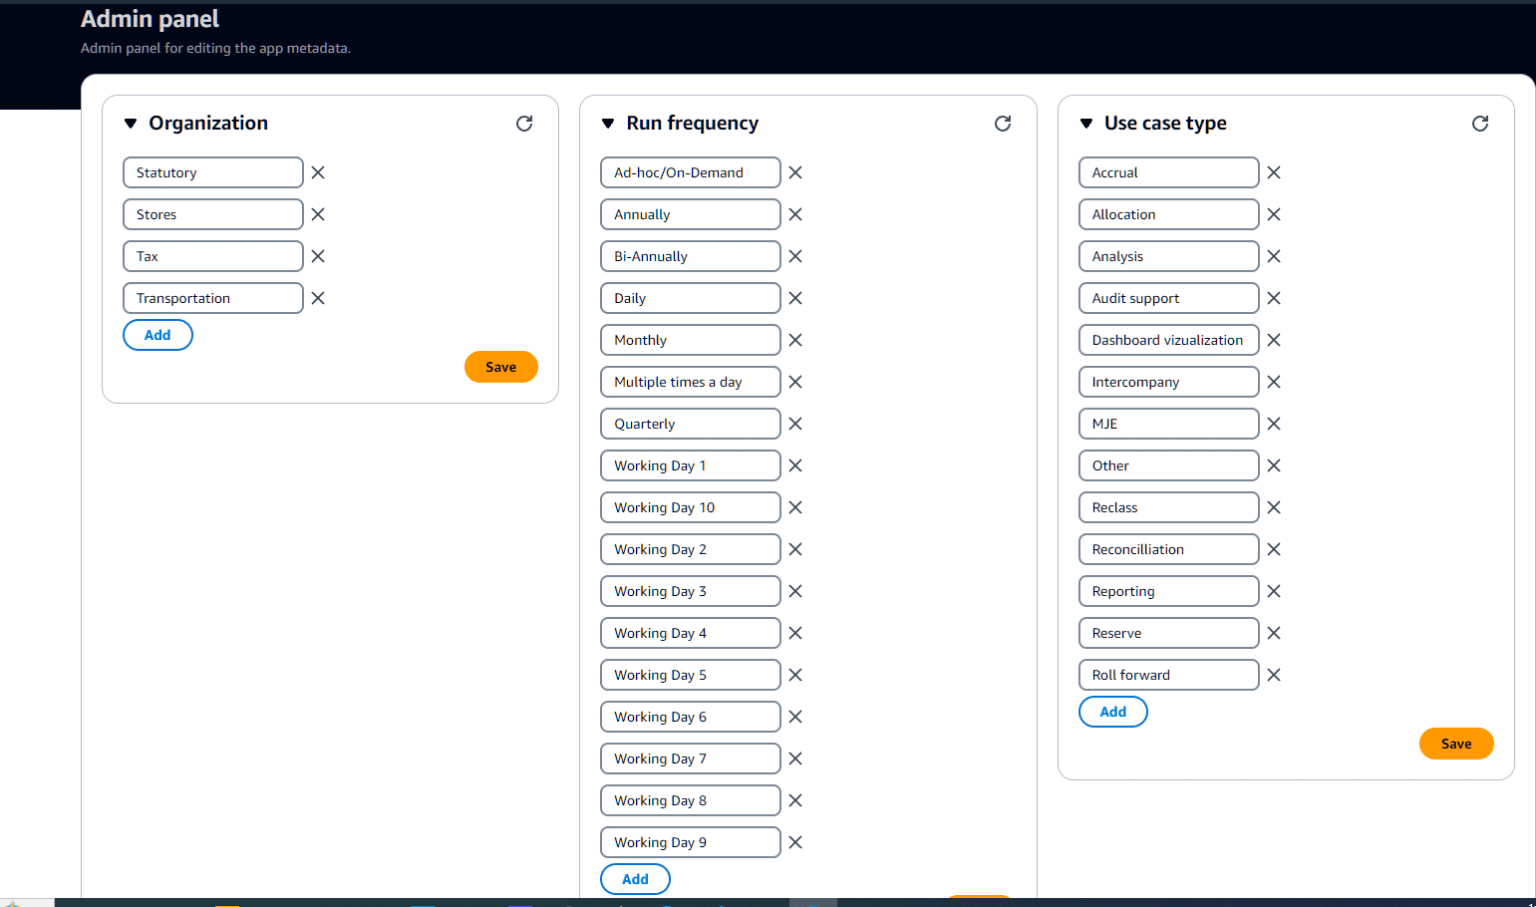
Task: Remove the Statutory organization entry
Action: point(318,172)
